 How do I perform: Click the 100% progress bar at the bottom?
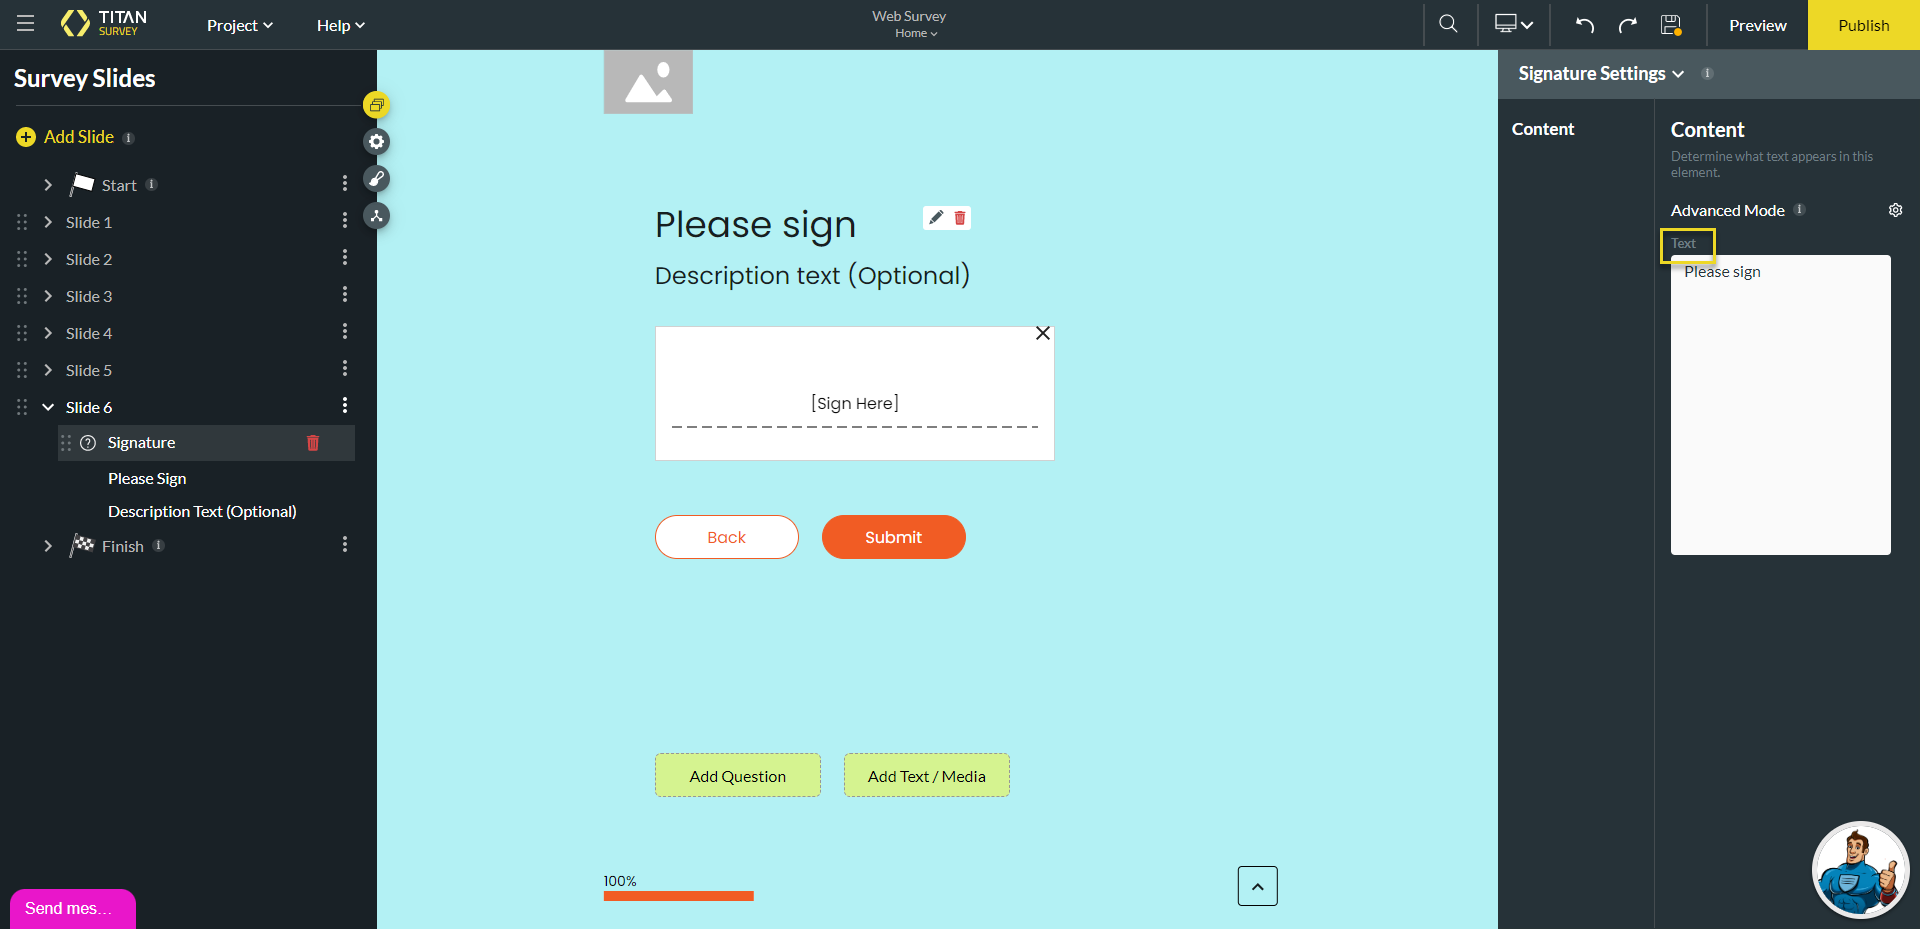(x=678, y=896)
